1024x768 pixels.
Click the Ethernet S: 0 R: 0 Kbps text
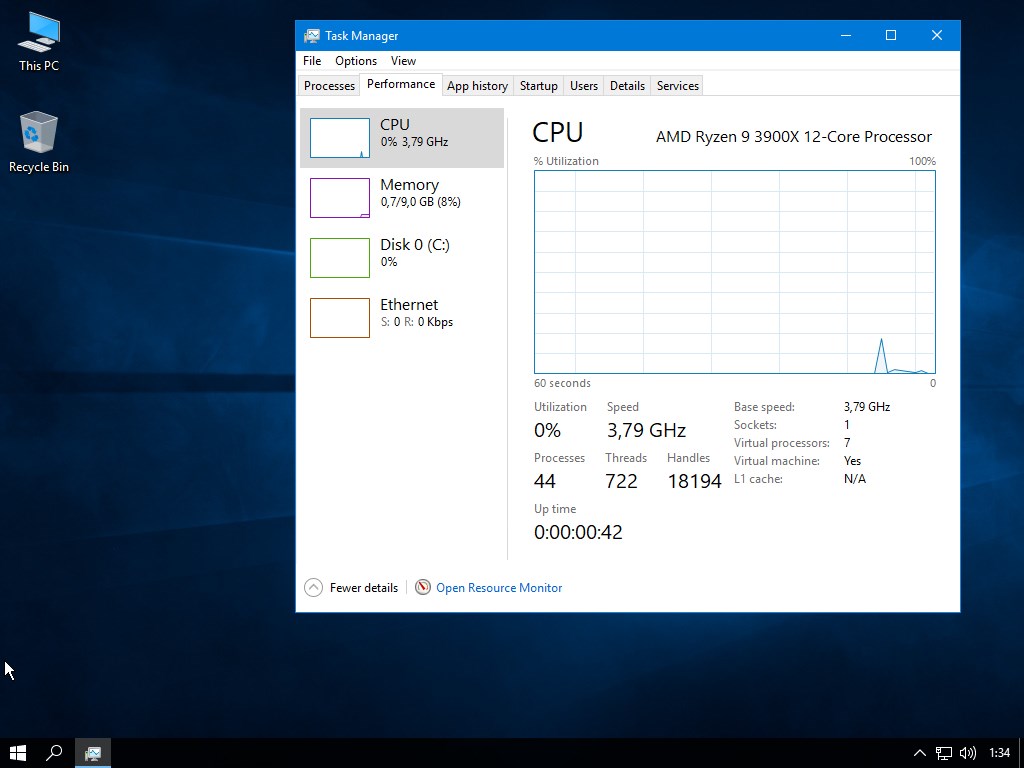click(x=417, y=322)
